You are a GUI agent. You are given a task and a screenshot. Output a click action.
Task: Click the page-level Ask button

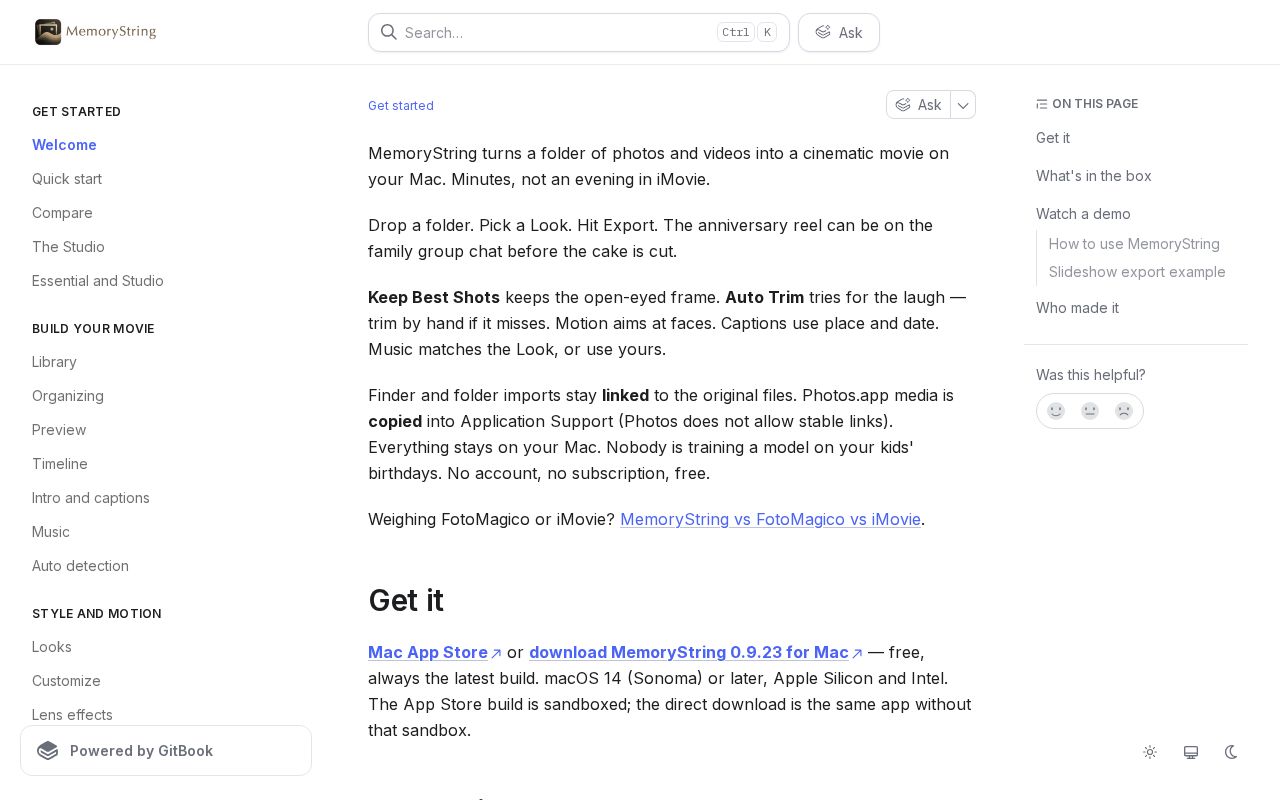tap(918, 105)
